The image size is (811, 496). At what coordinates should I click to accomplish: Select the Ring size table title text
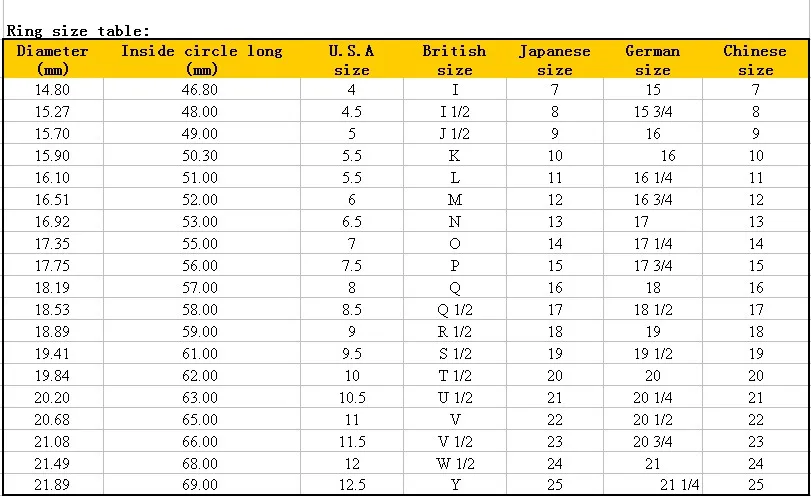[x=78, y=31]
